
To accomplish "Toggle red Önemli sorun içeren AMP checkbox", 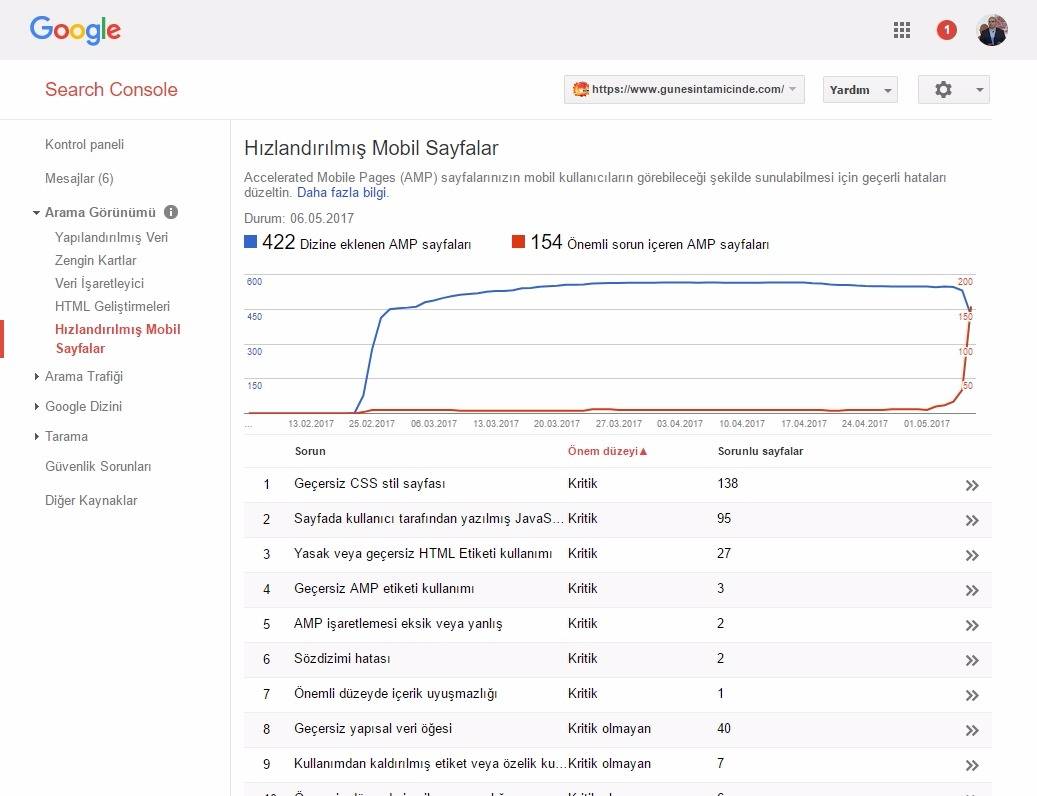I will tap(518, 242).
